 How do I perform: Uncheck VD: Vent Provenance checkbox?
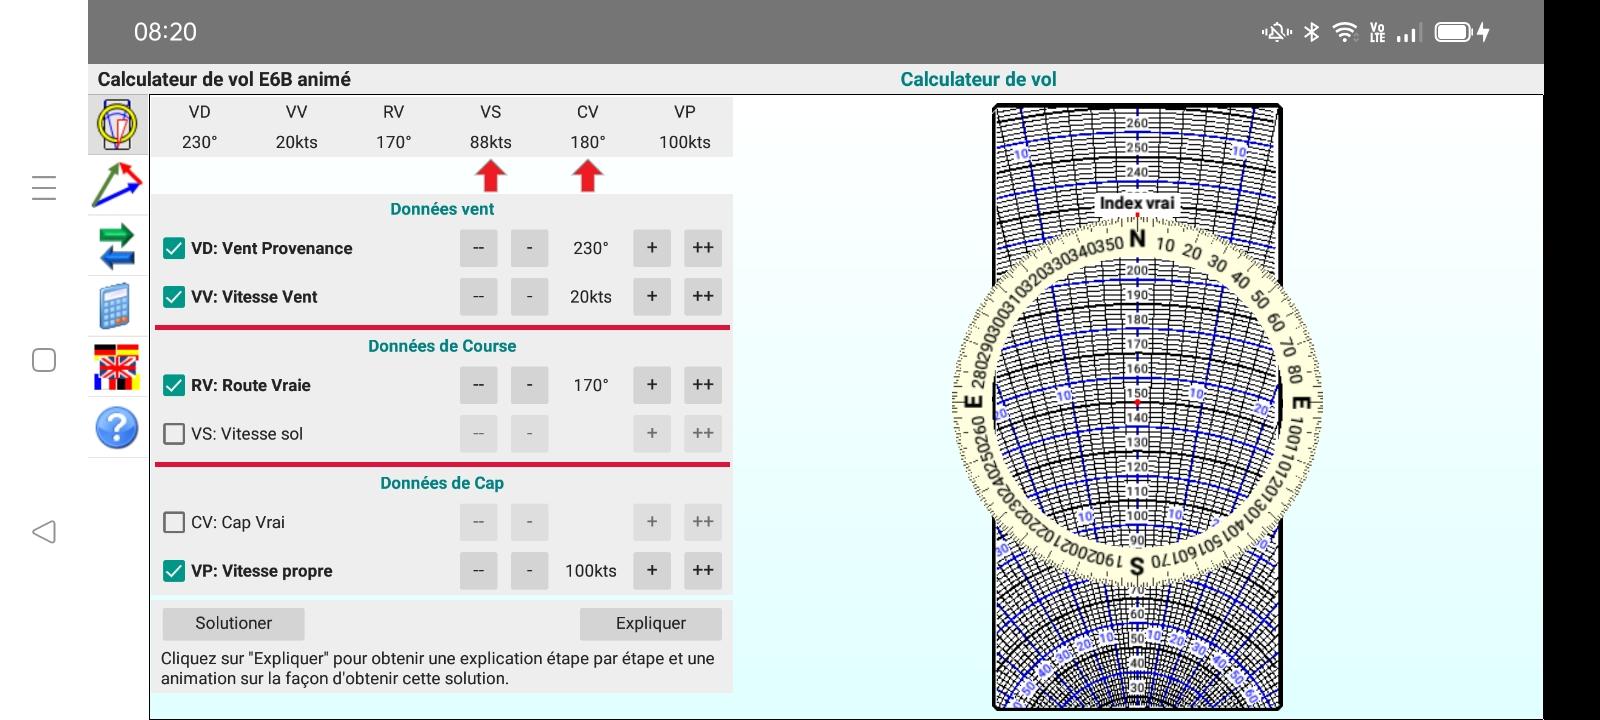click(x=174, y=248)
